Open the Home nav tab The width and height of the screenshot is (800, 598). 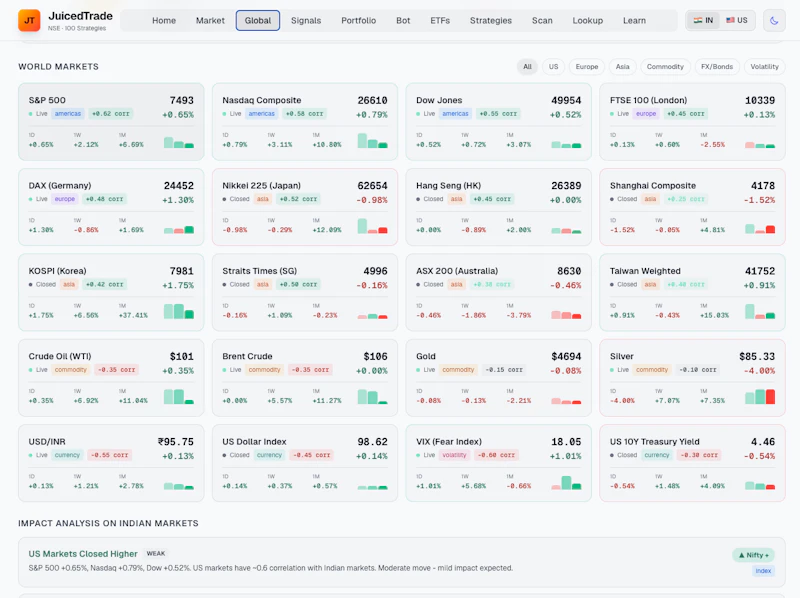pyautogui.click(x=164, y=20)
